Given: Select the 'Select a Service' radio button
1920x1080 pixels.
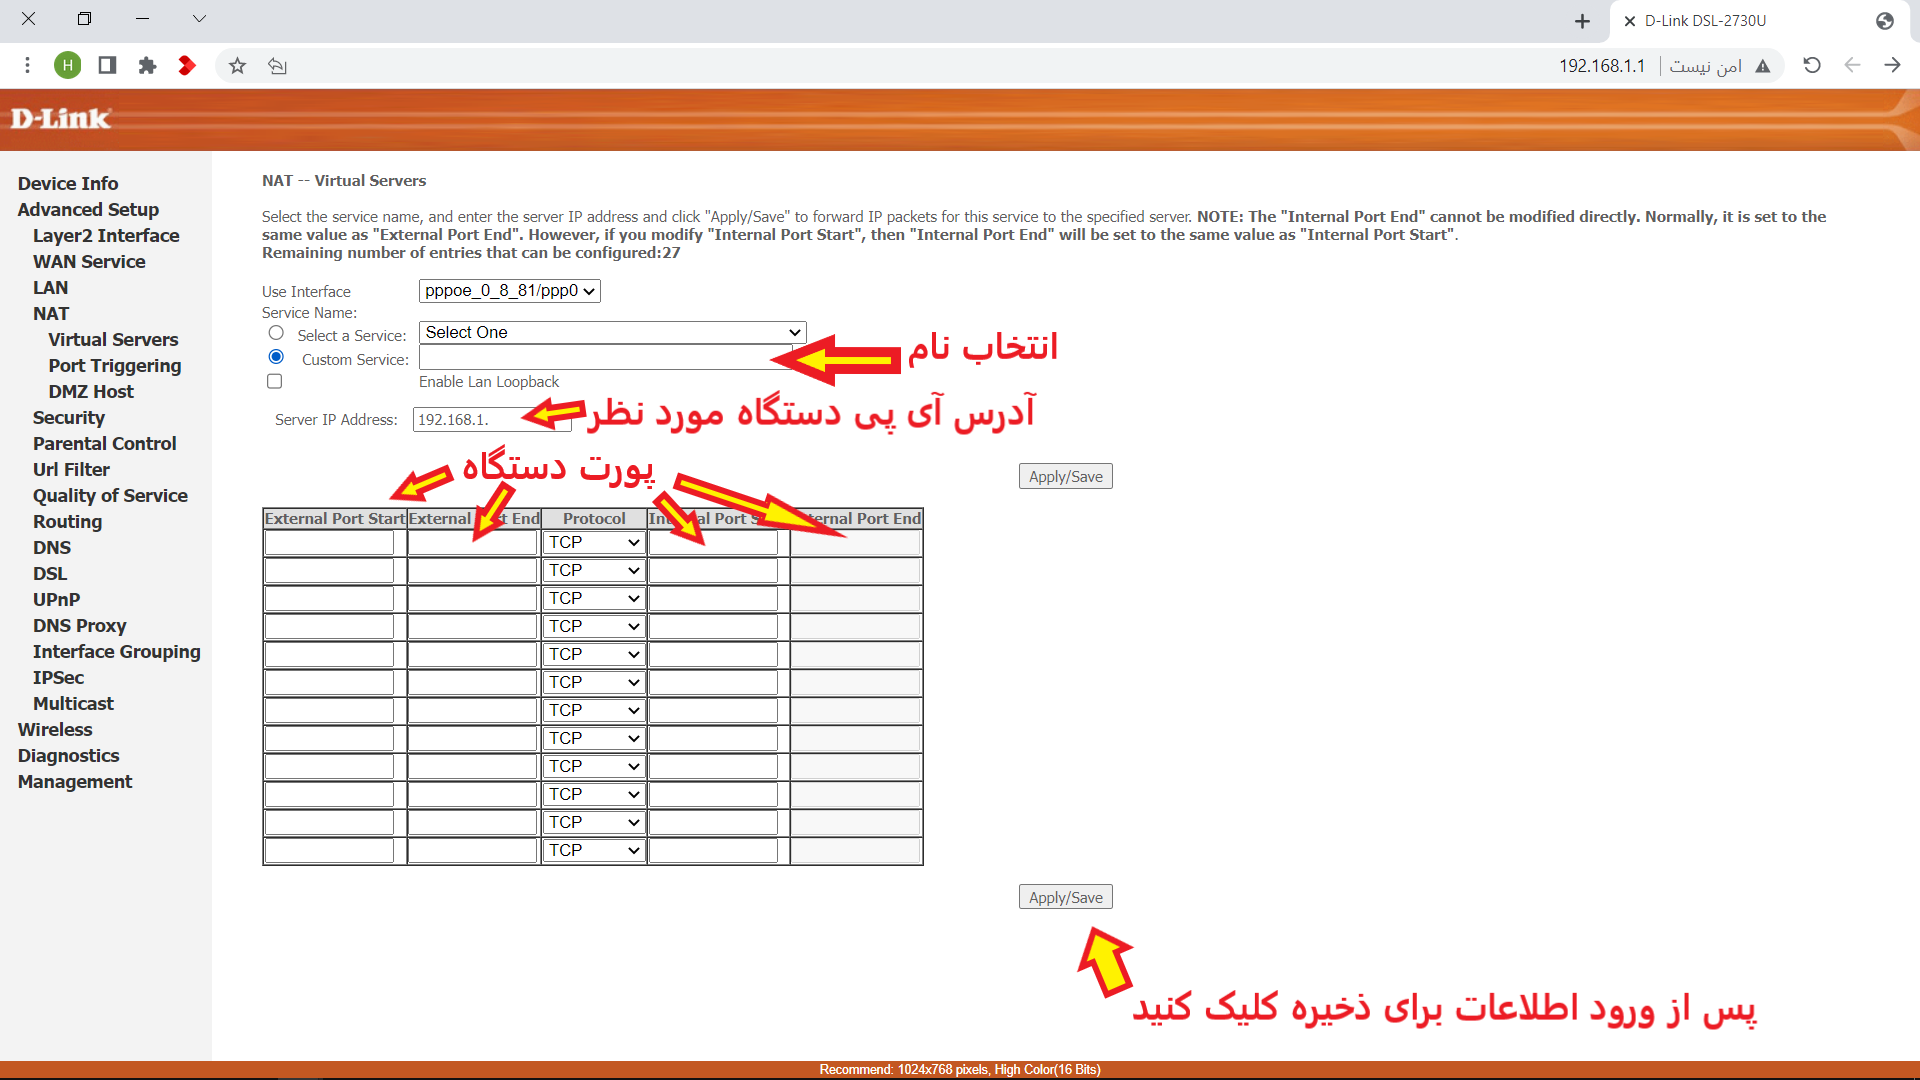Looking at the screenshot, I should (274, 334).
